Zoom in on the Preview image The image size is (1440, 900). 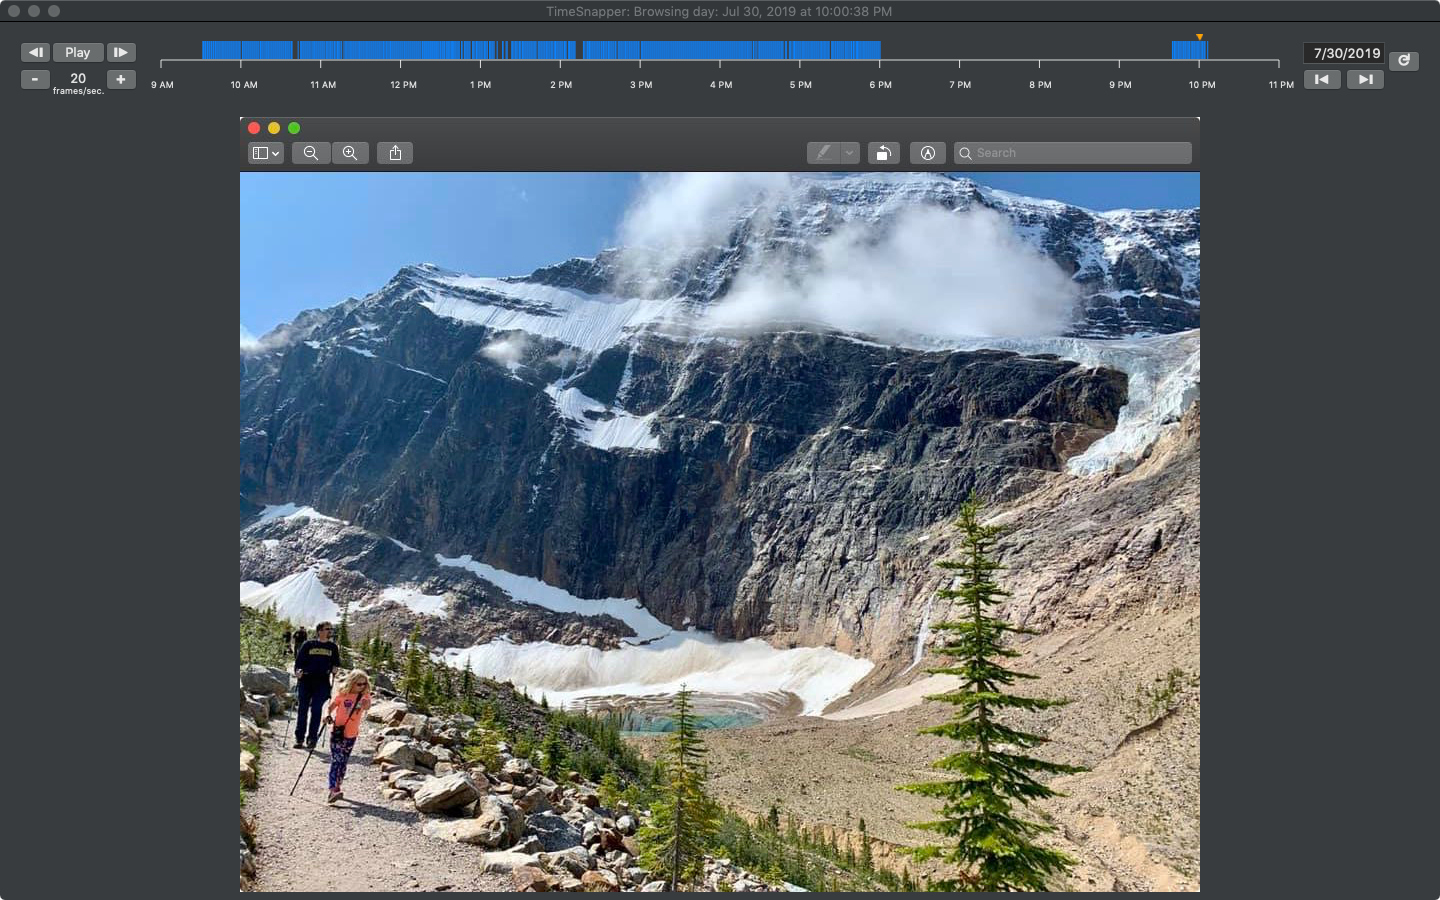(x=350, y=153)
